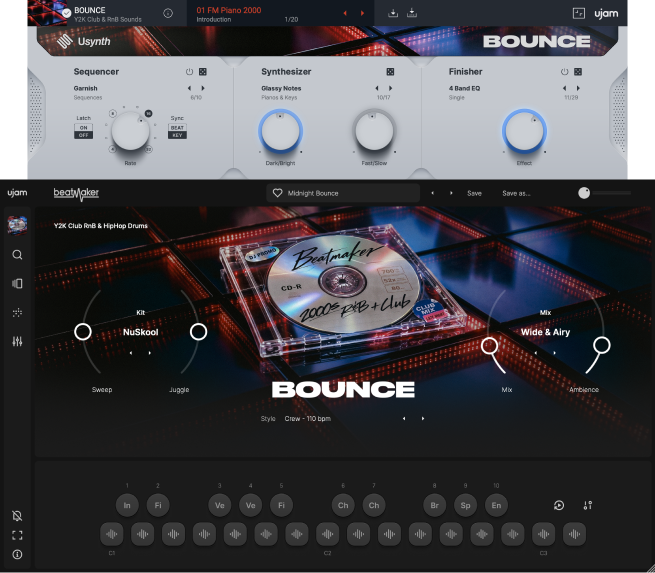Go to next Usynth preset with red arrow
The height and width of the screenshot is (573, 655).
pyautogui.click(x=362, y=13)
